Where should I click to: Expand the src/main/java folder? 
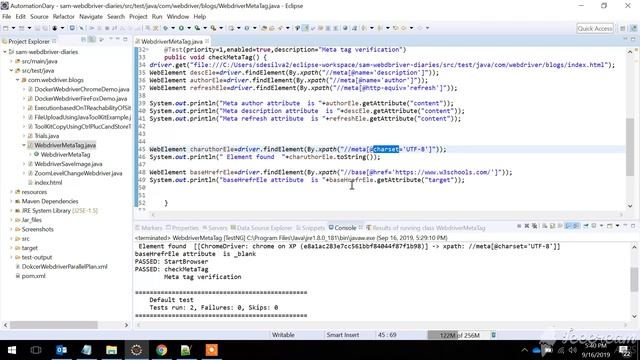11,61
